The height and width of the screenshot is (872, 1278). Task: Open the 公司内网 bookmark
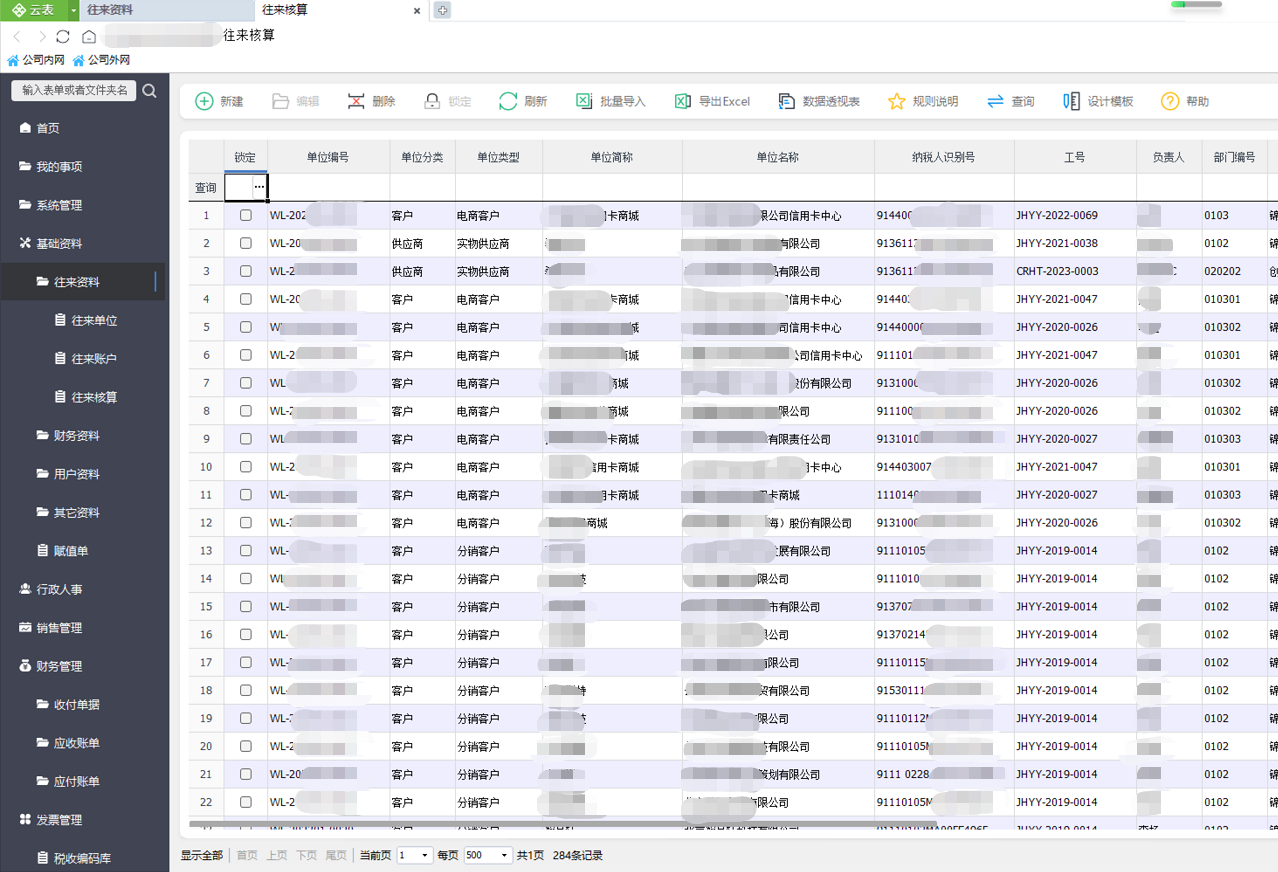[35, 60]
